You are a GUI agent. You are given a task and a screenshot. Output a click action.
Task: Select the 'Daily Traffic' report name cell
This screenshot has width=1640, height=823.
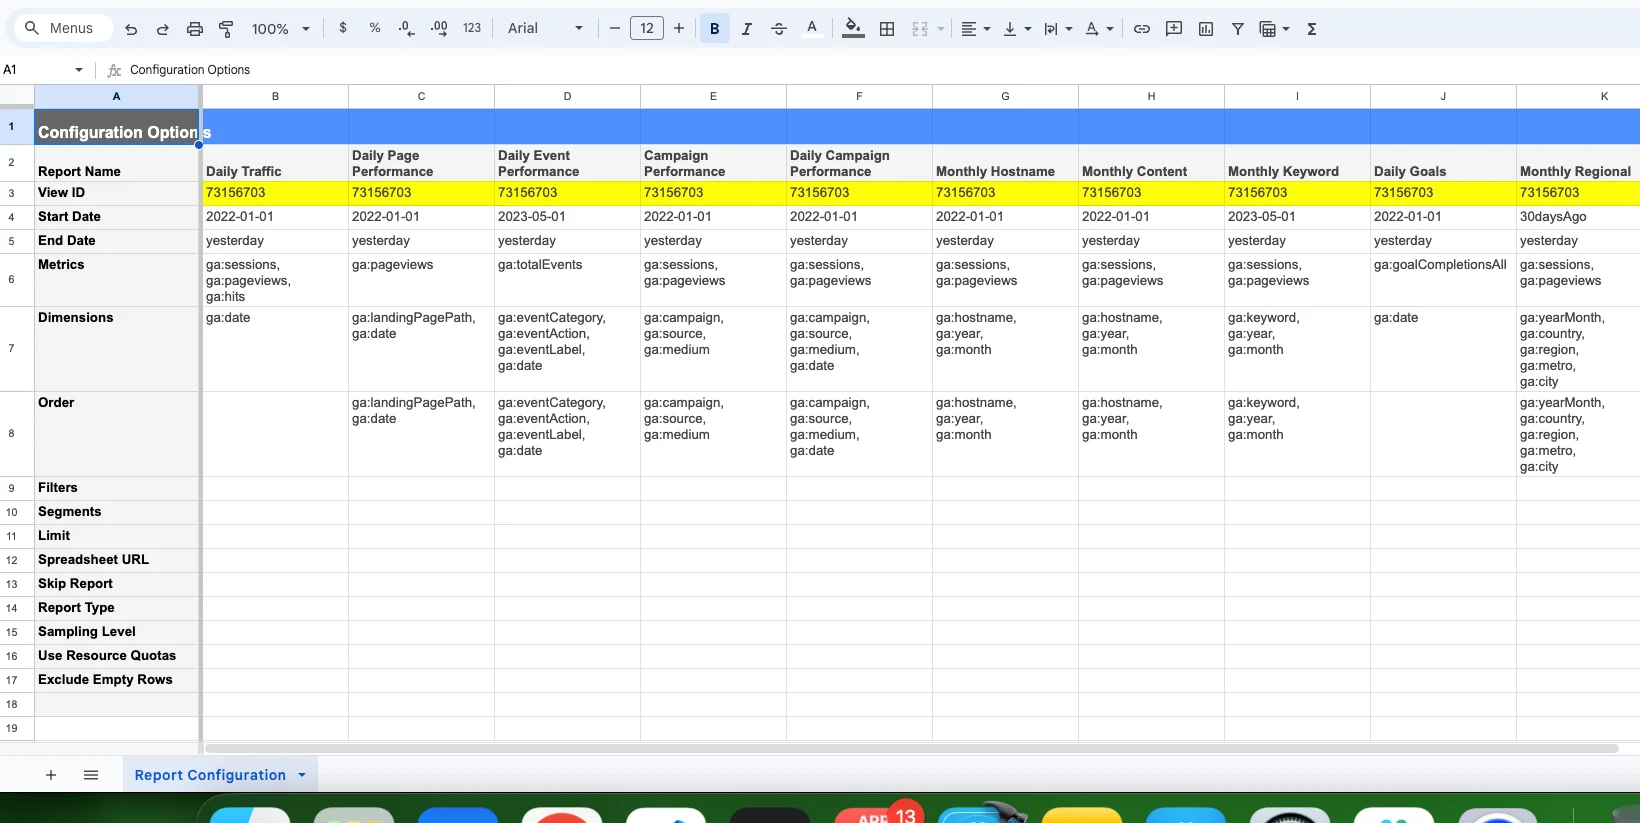275,163
